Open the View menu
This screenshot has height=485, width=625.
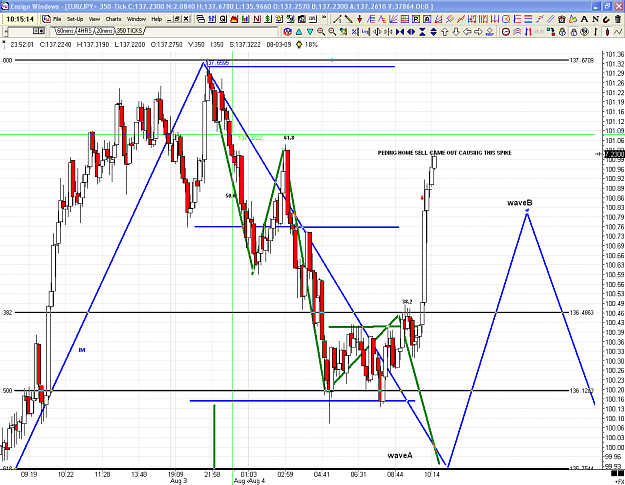[94, 19]
